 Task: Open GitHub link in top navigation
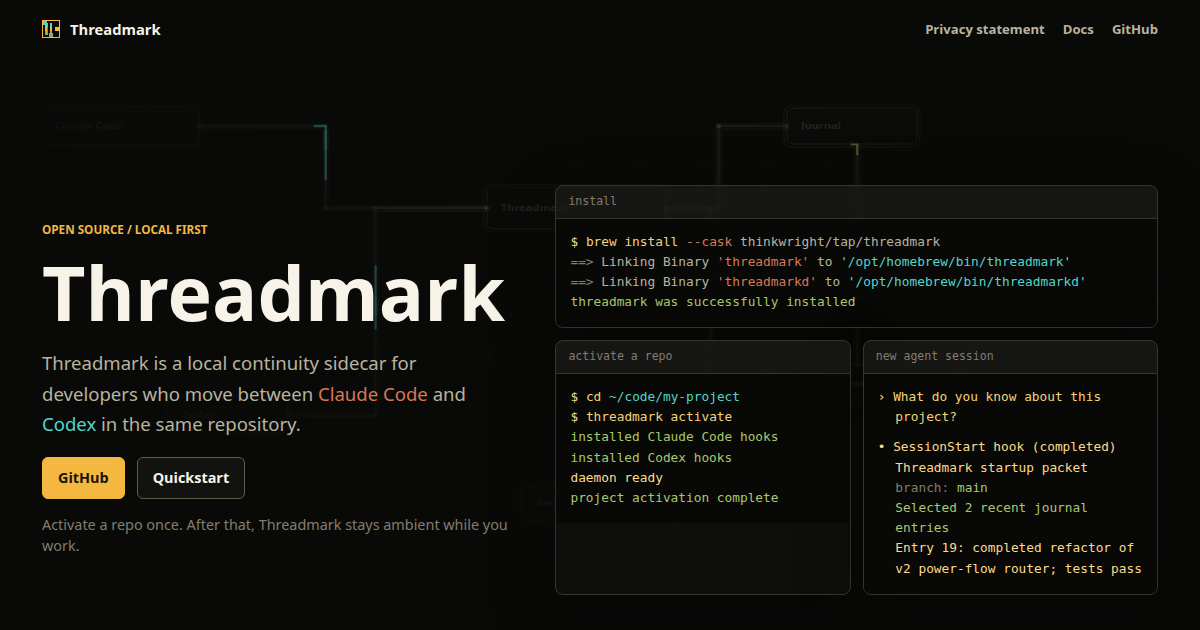coord(1135,30)
